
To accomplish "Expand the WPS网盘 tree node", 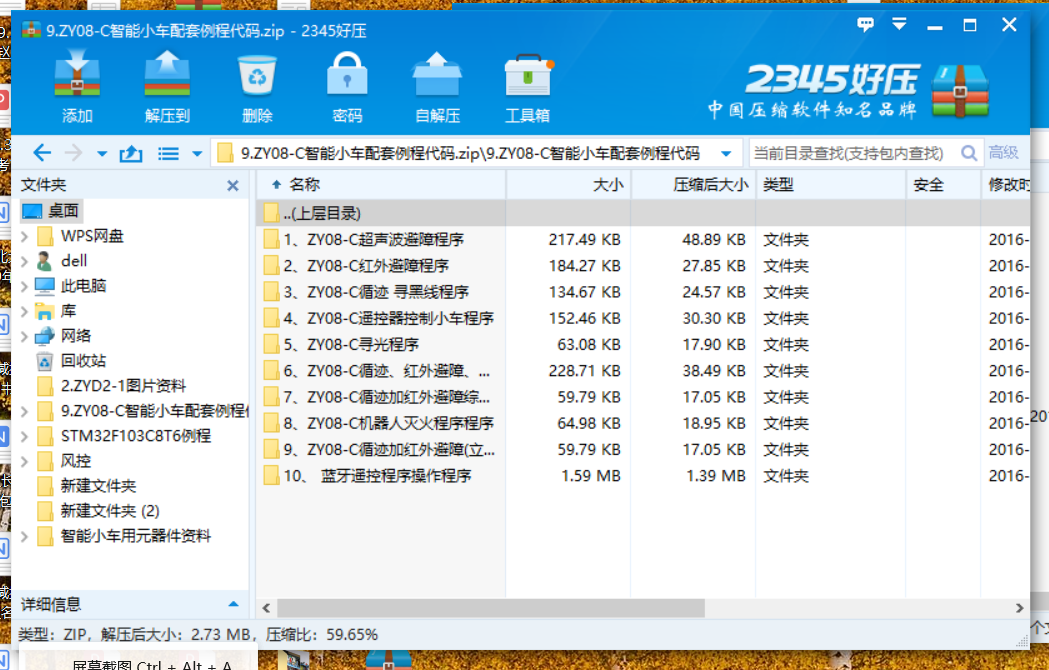I will (x=25, y=236).
